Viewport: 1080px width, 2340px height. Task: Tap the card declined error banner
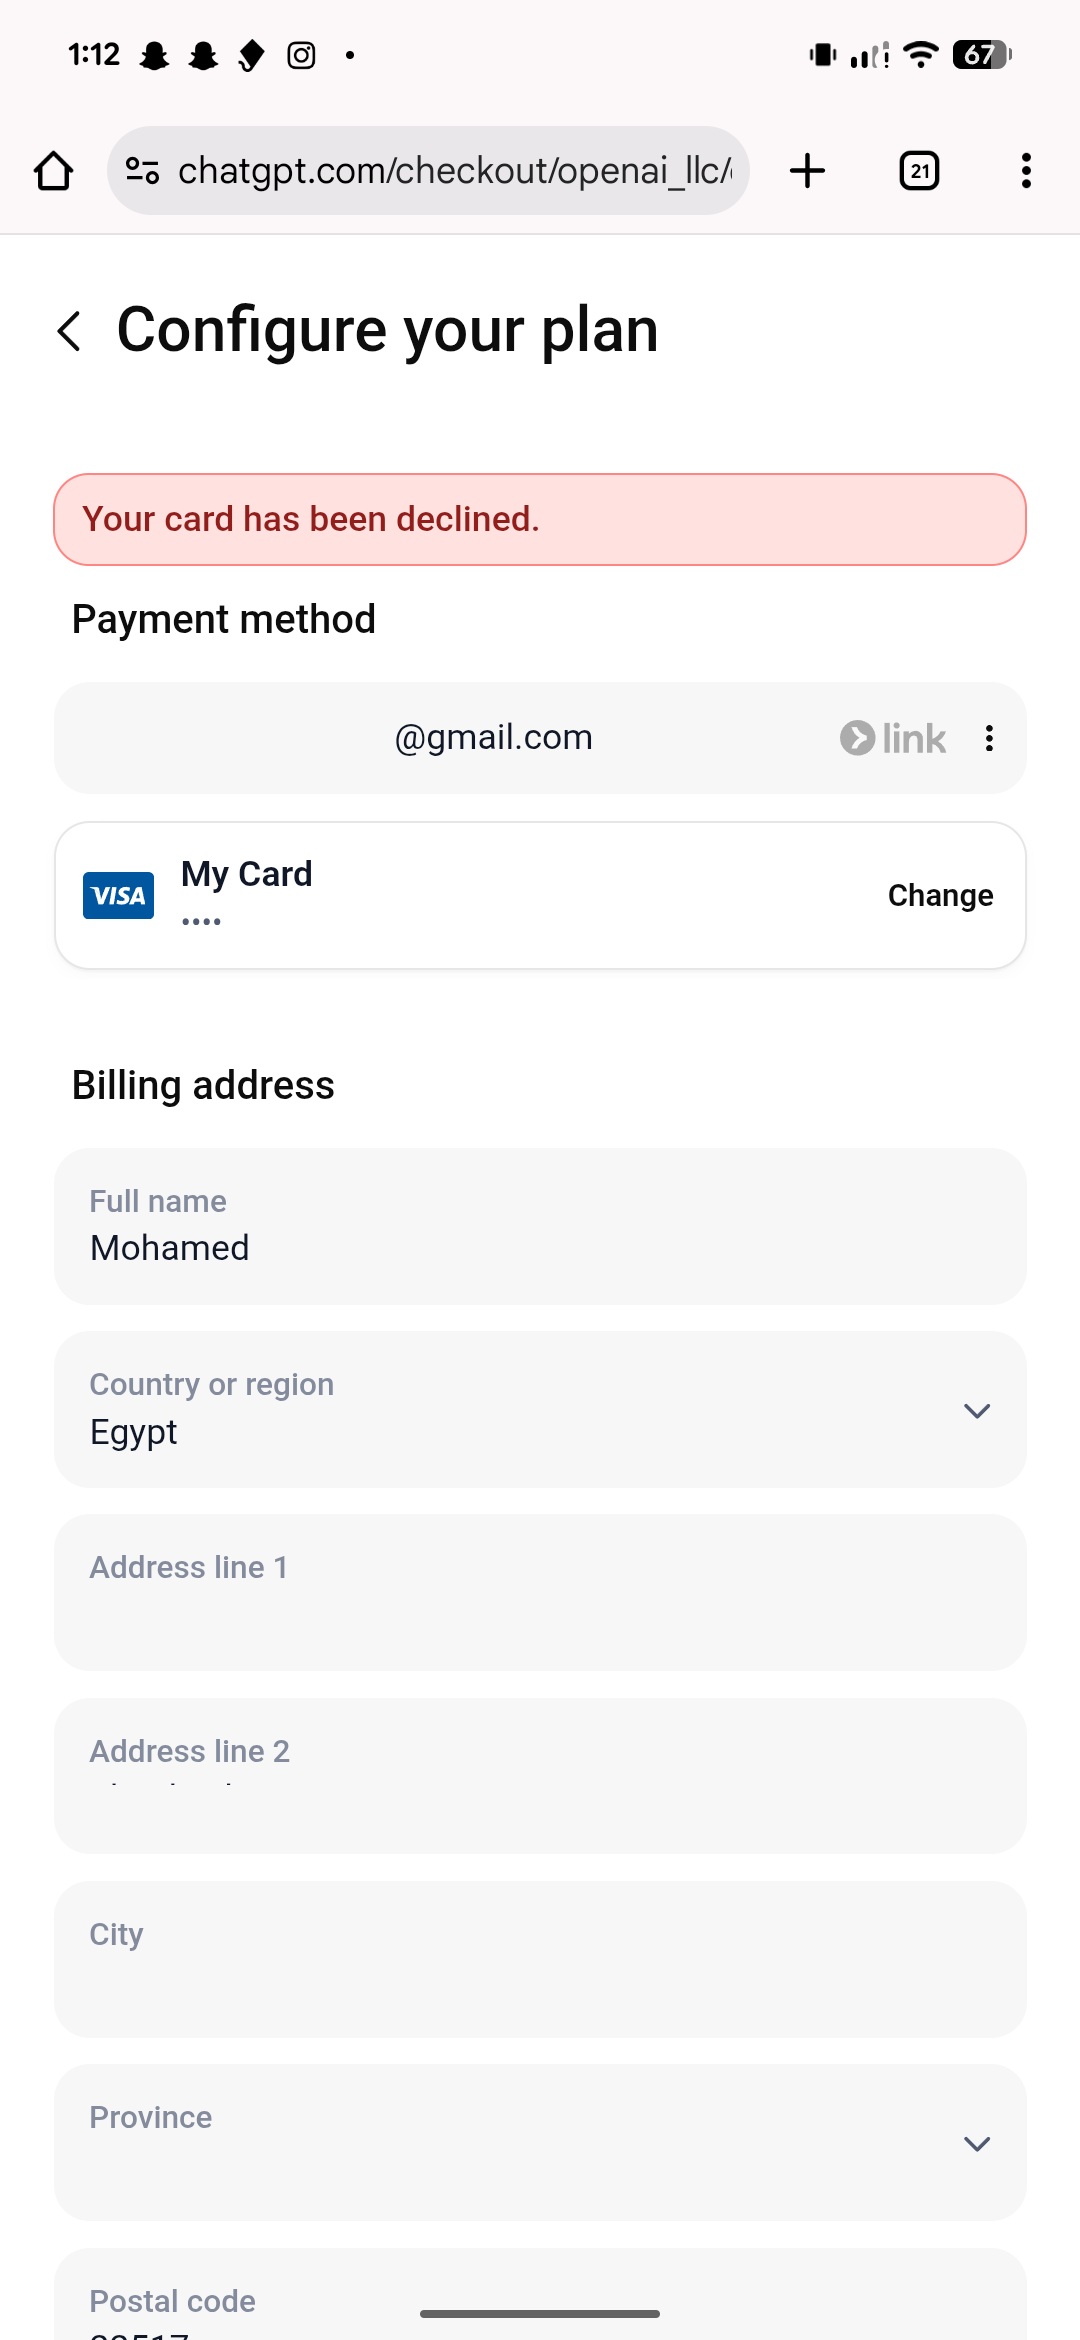pos(540,519)
